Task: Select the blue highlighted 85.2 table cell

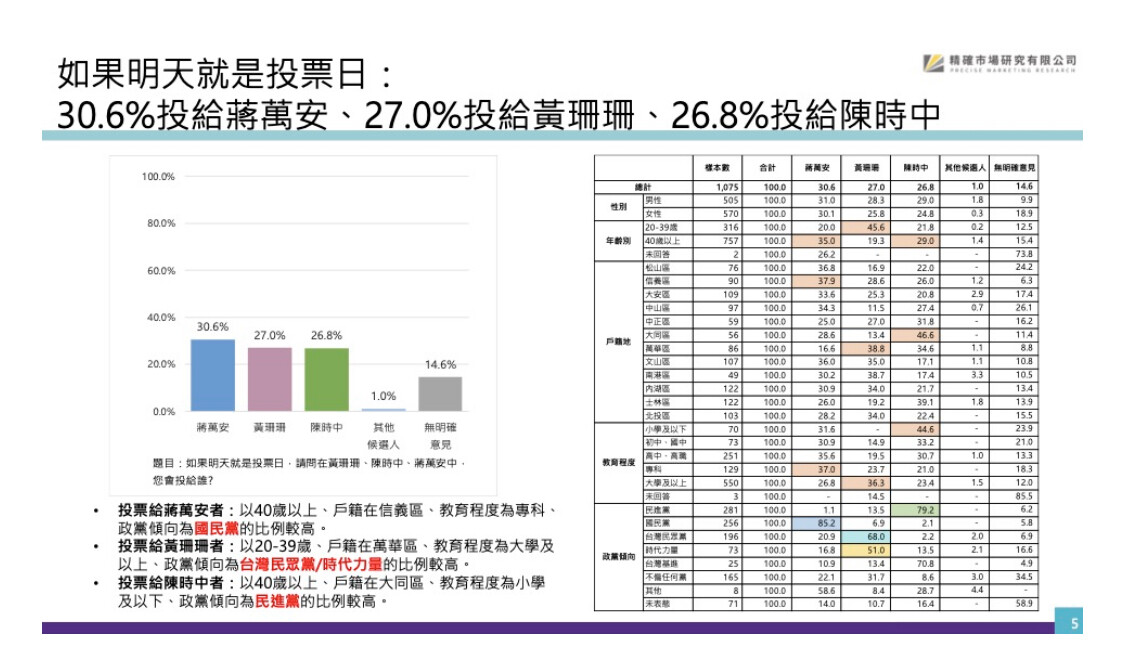Action: pyautogui.click(x=826, y=523)
